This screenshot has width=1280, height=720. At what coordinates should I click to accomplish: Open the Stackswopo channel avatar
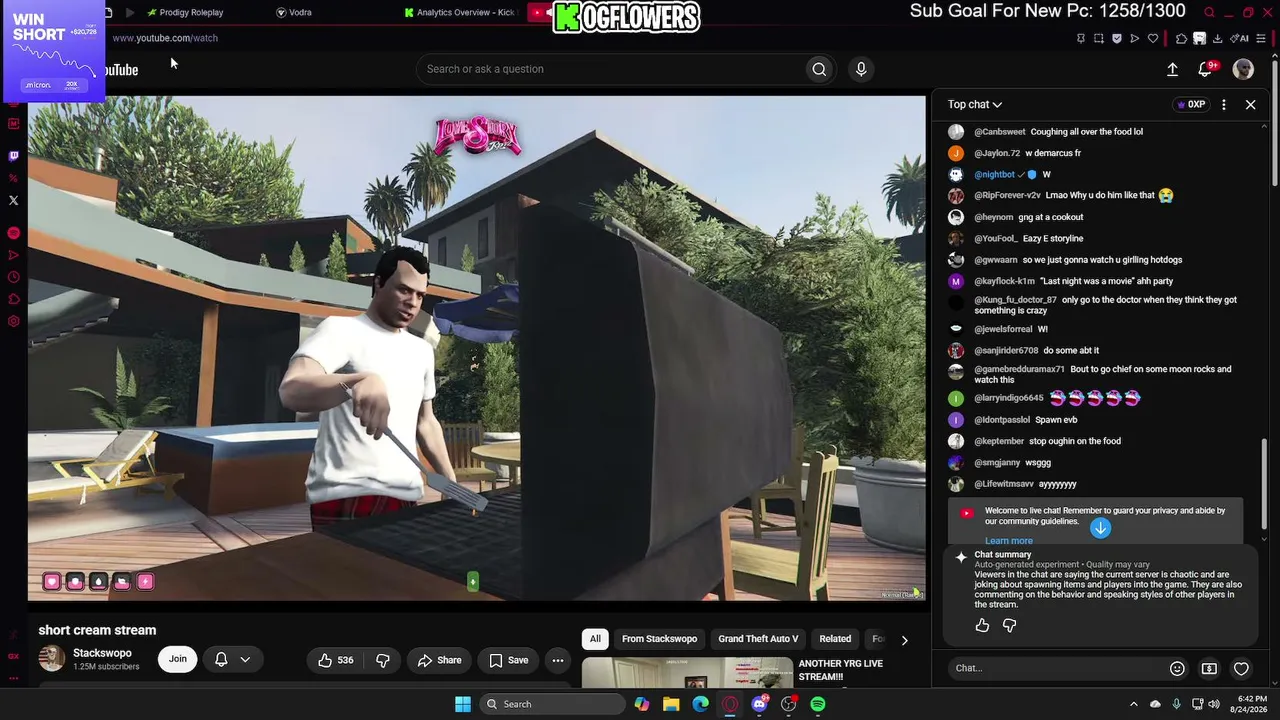52,659
